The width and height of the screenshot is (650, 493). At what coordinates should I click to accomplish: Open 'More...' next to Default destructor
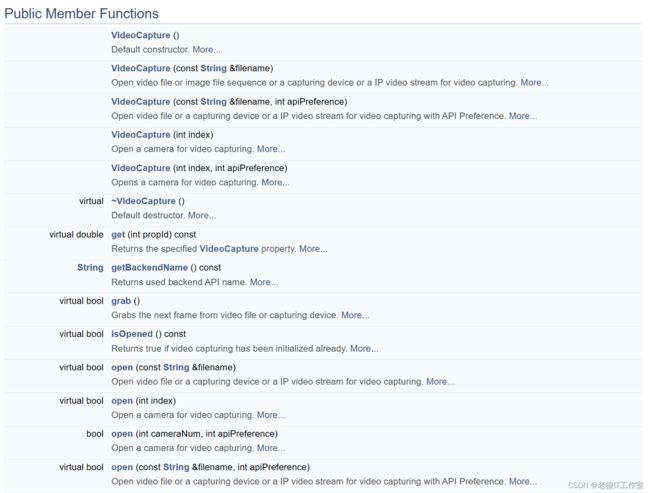[x=201, y=215]
